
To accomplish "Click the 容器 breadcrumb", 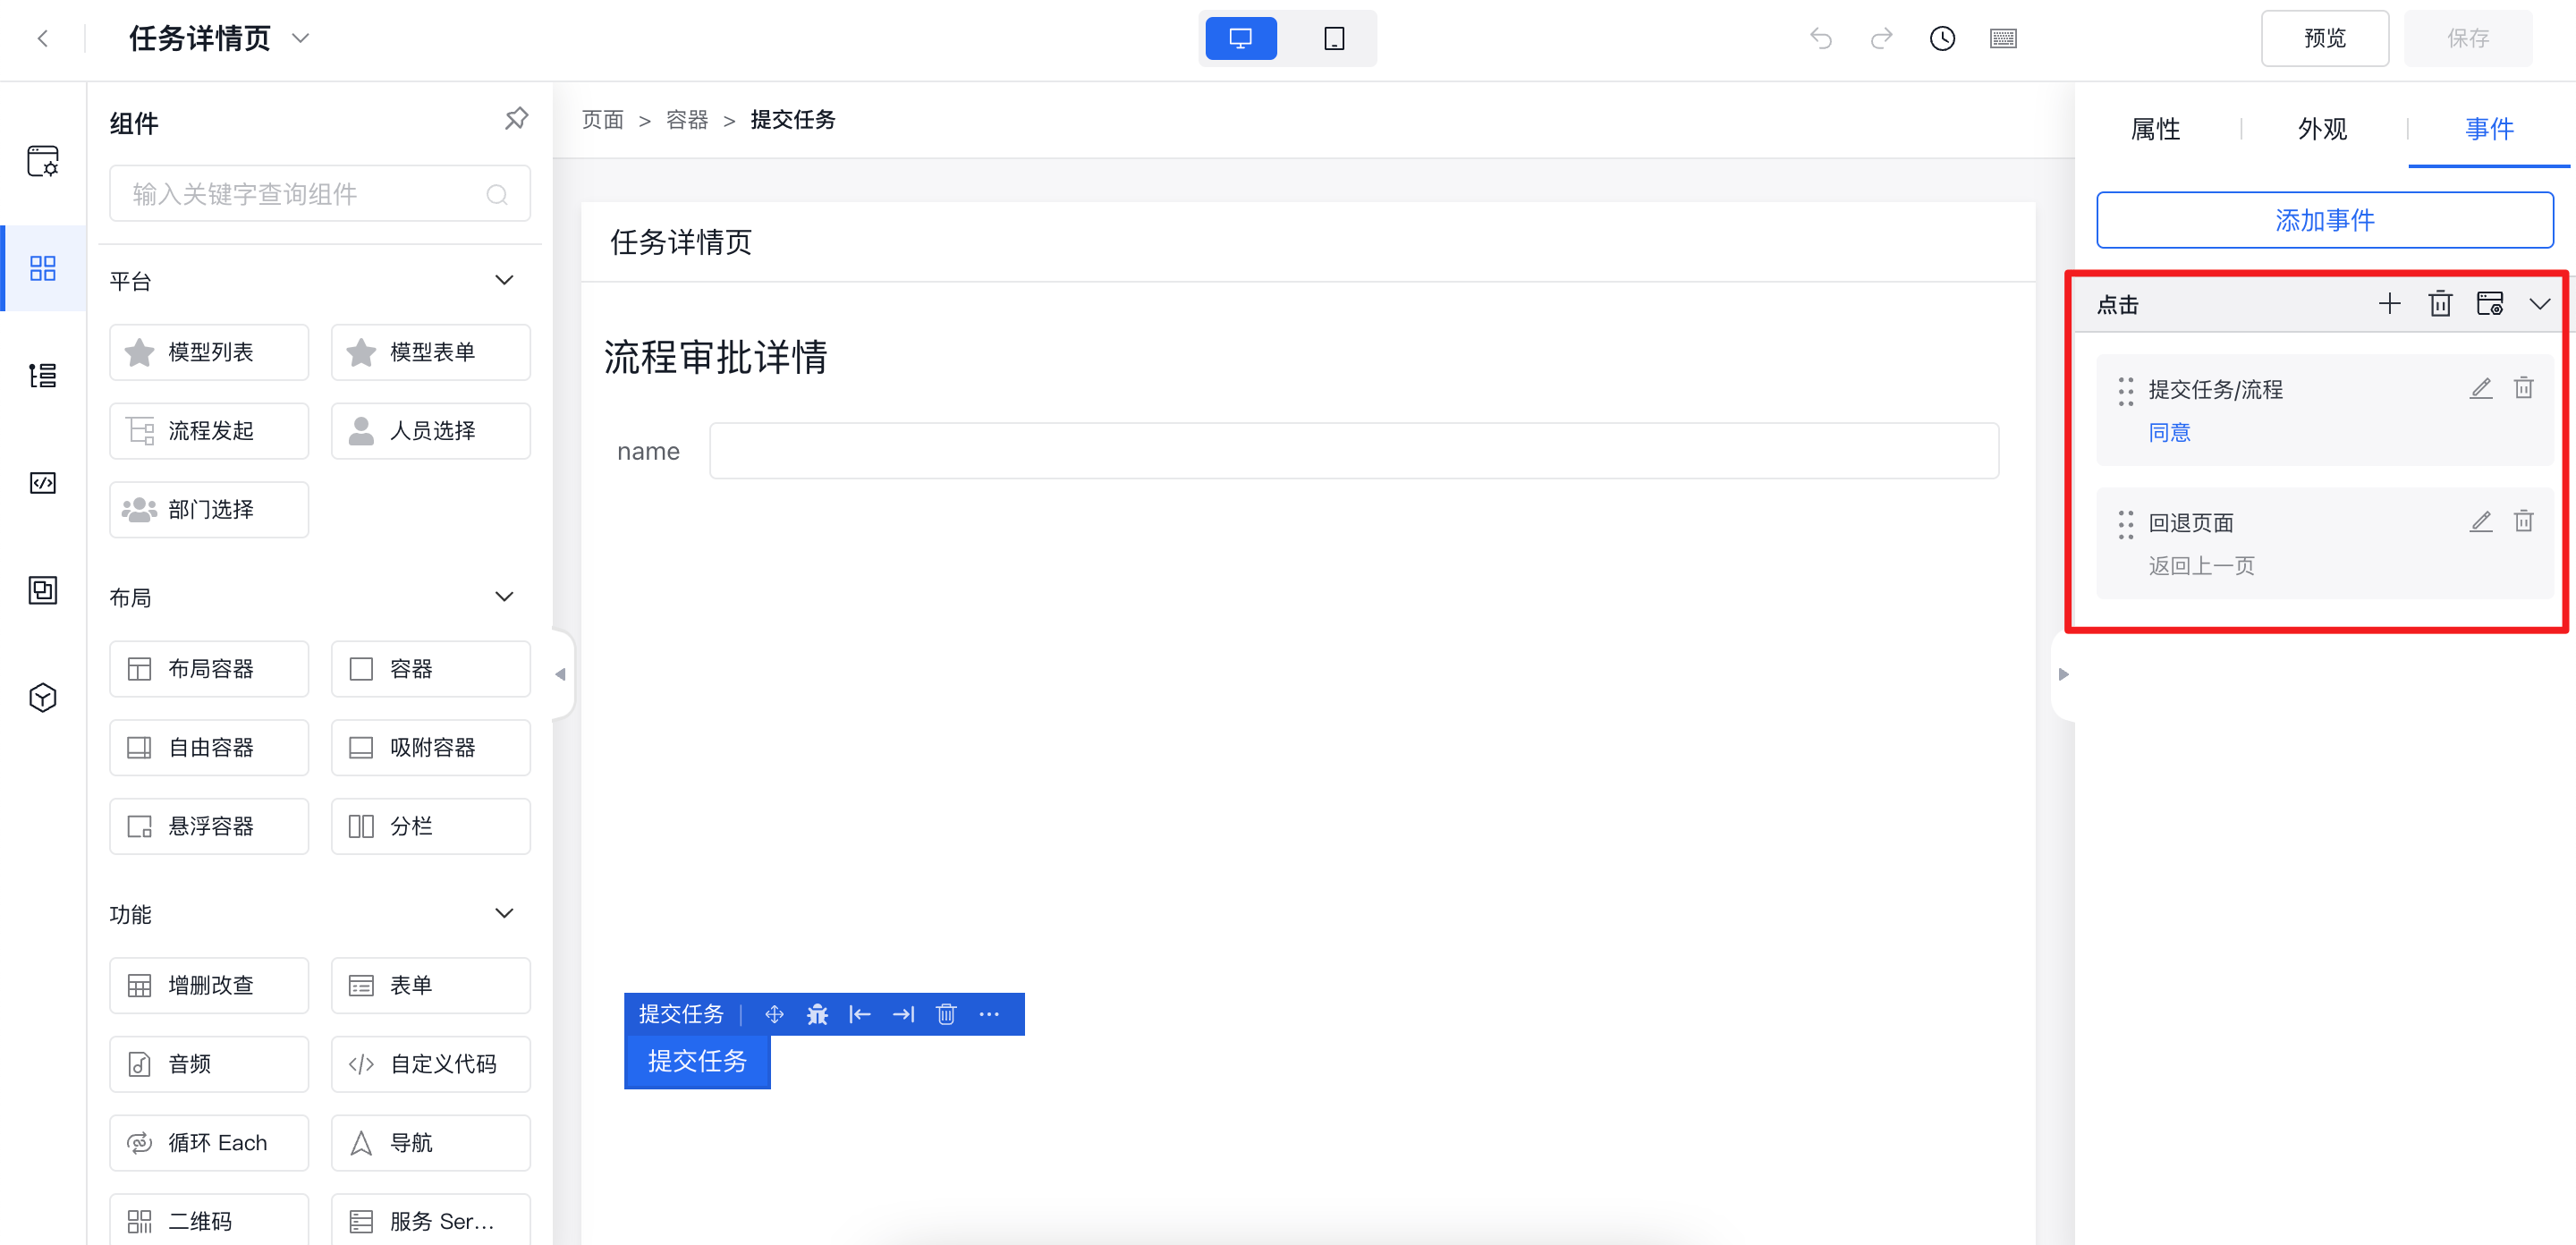I will pyautogui.click(x=687, y=120).
